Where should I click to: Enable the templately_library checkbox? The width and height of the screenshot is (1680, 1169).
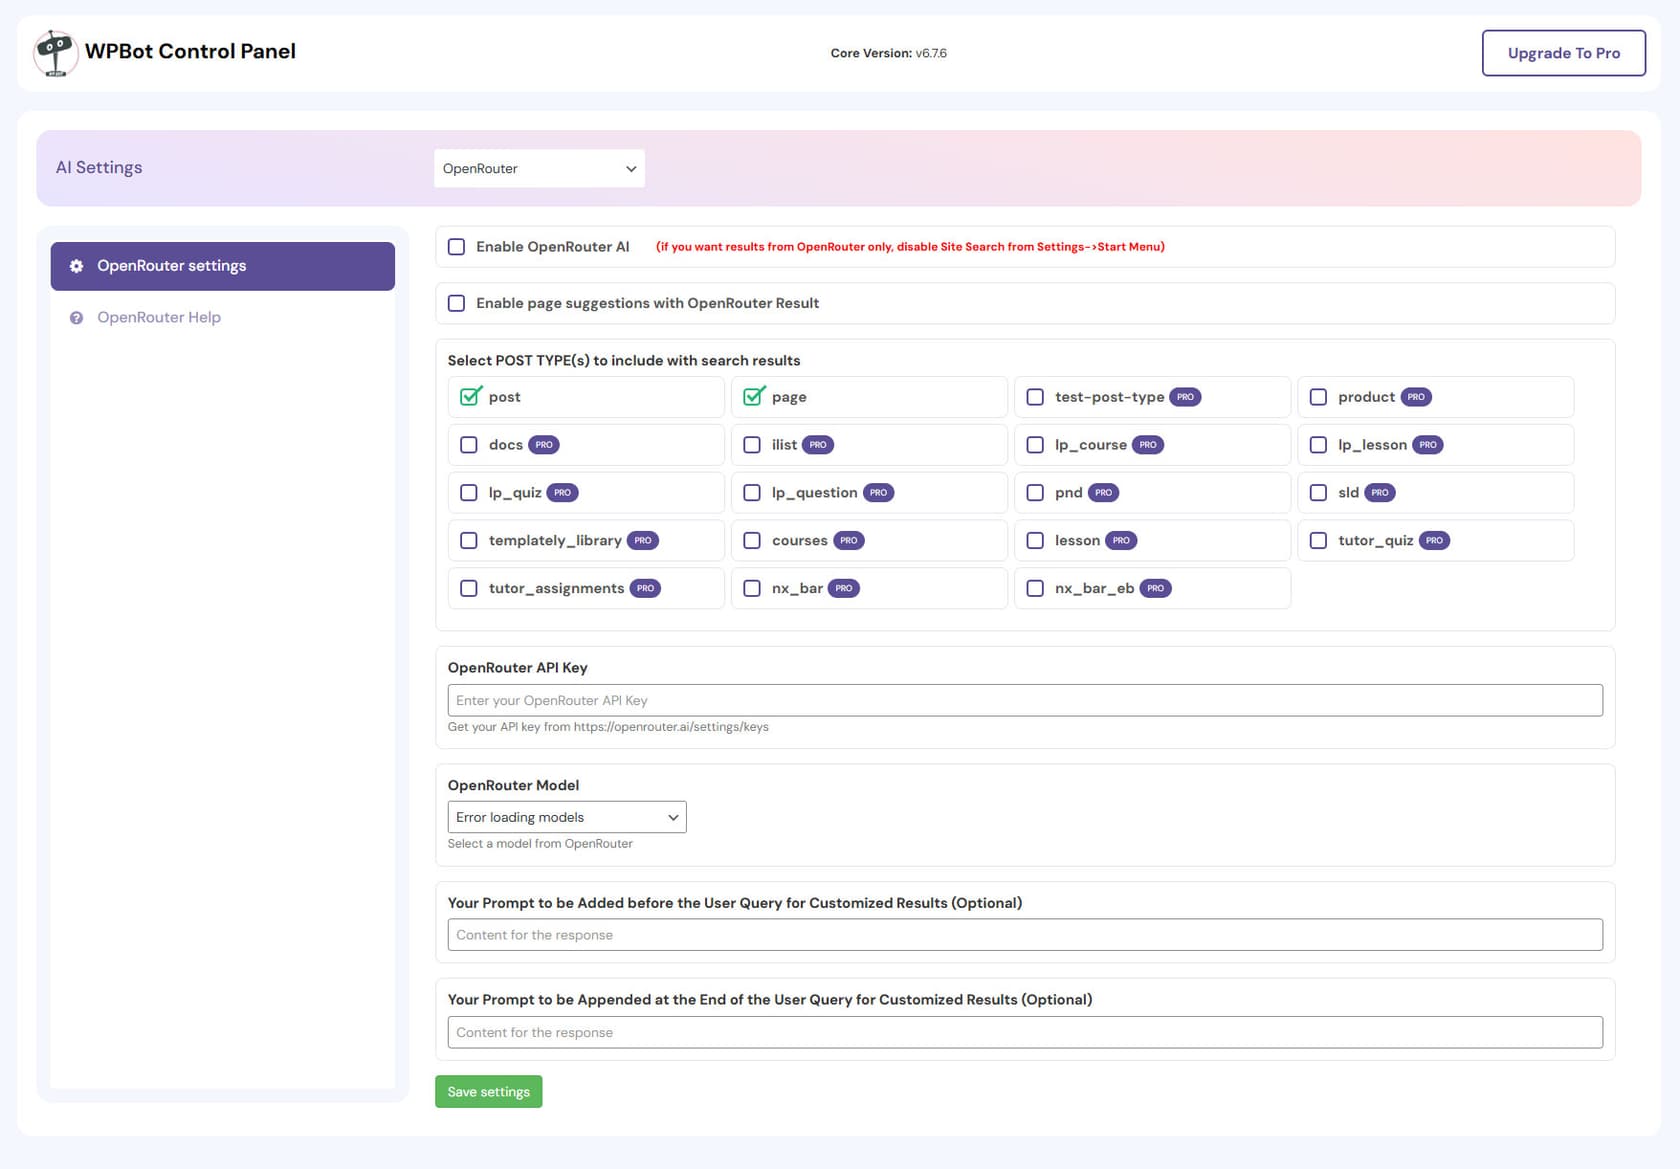click(468, 541)
